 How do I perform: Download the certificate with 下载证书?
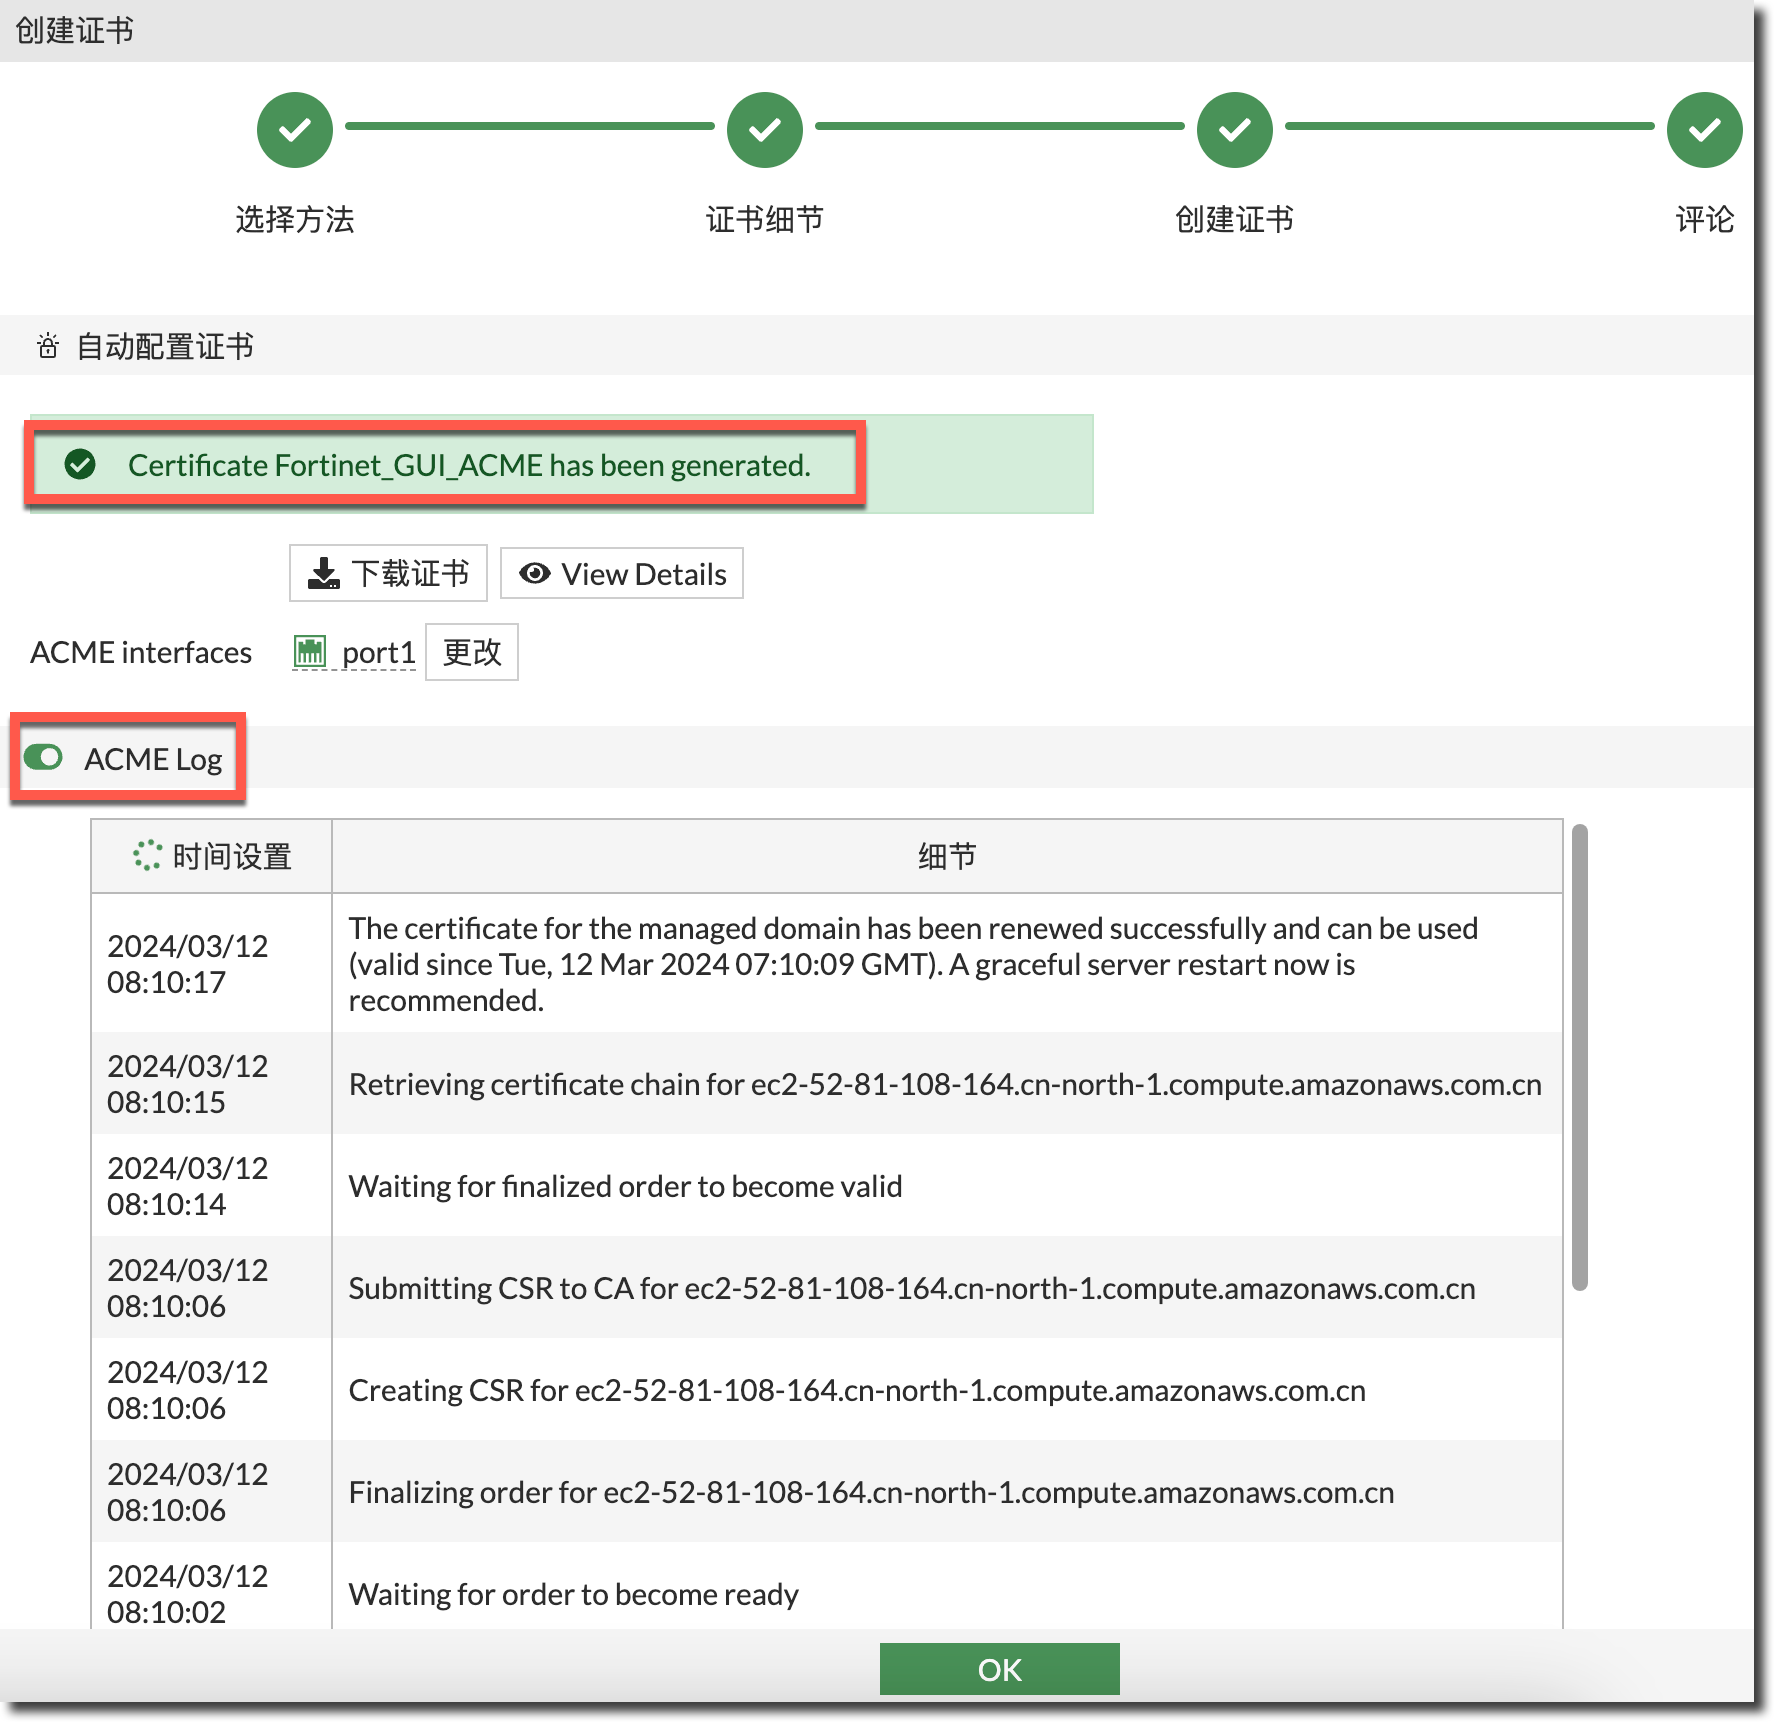tap(388, 573)
